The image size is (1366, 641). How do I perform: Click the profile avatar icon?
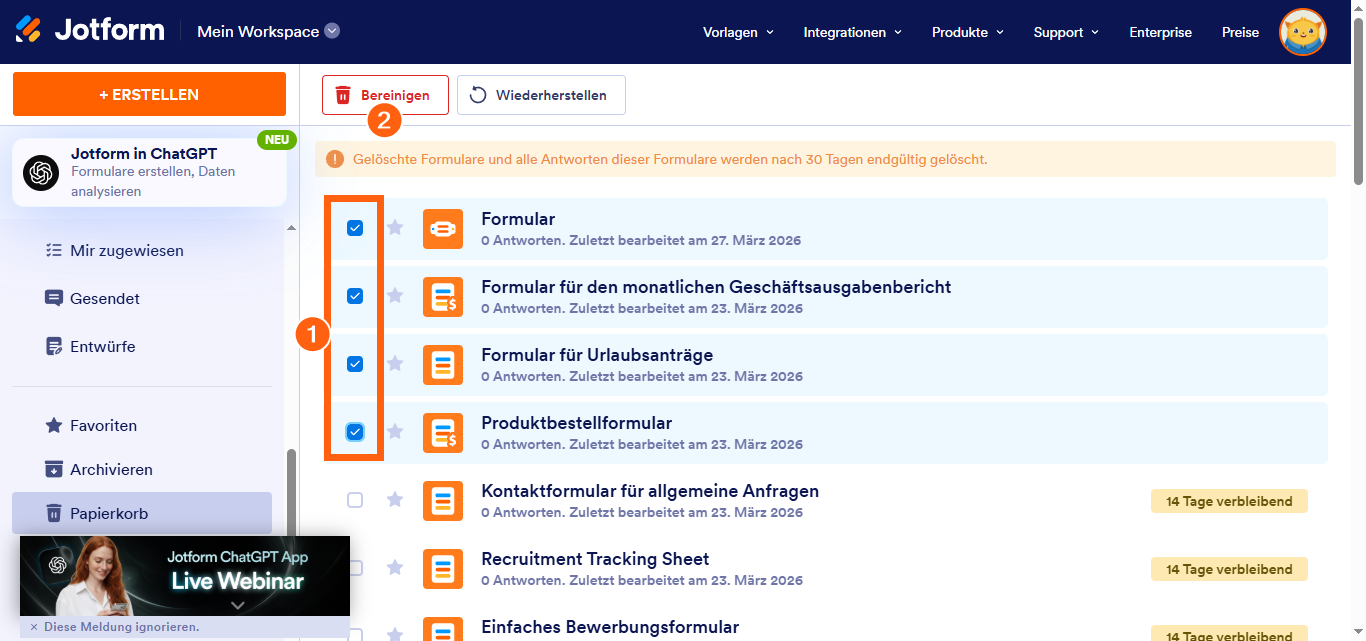click(x=1302, y=32)
